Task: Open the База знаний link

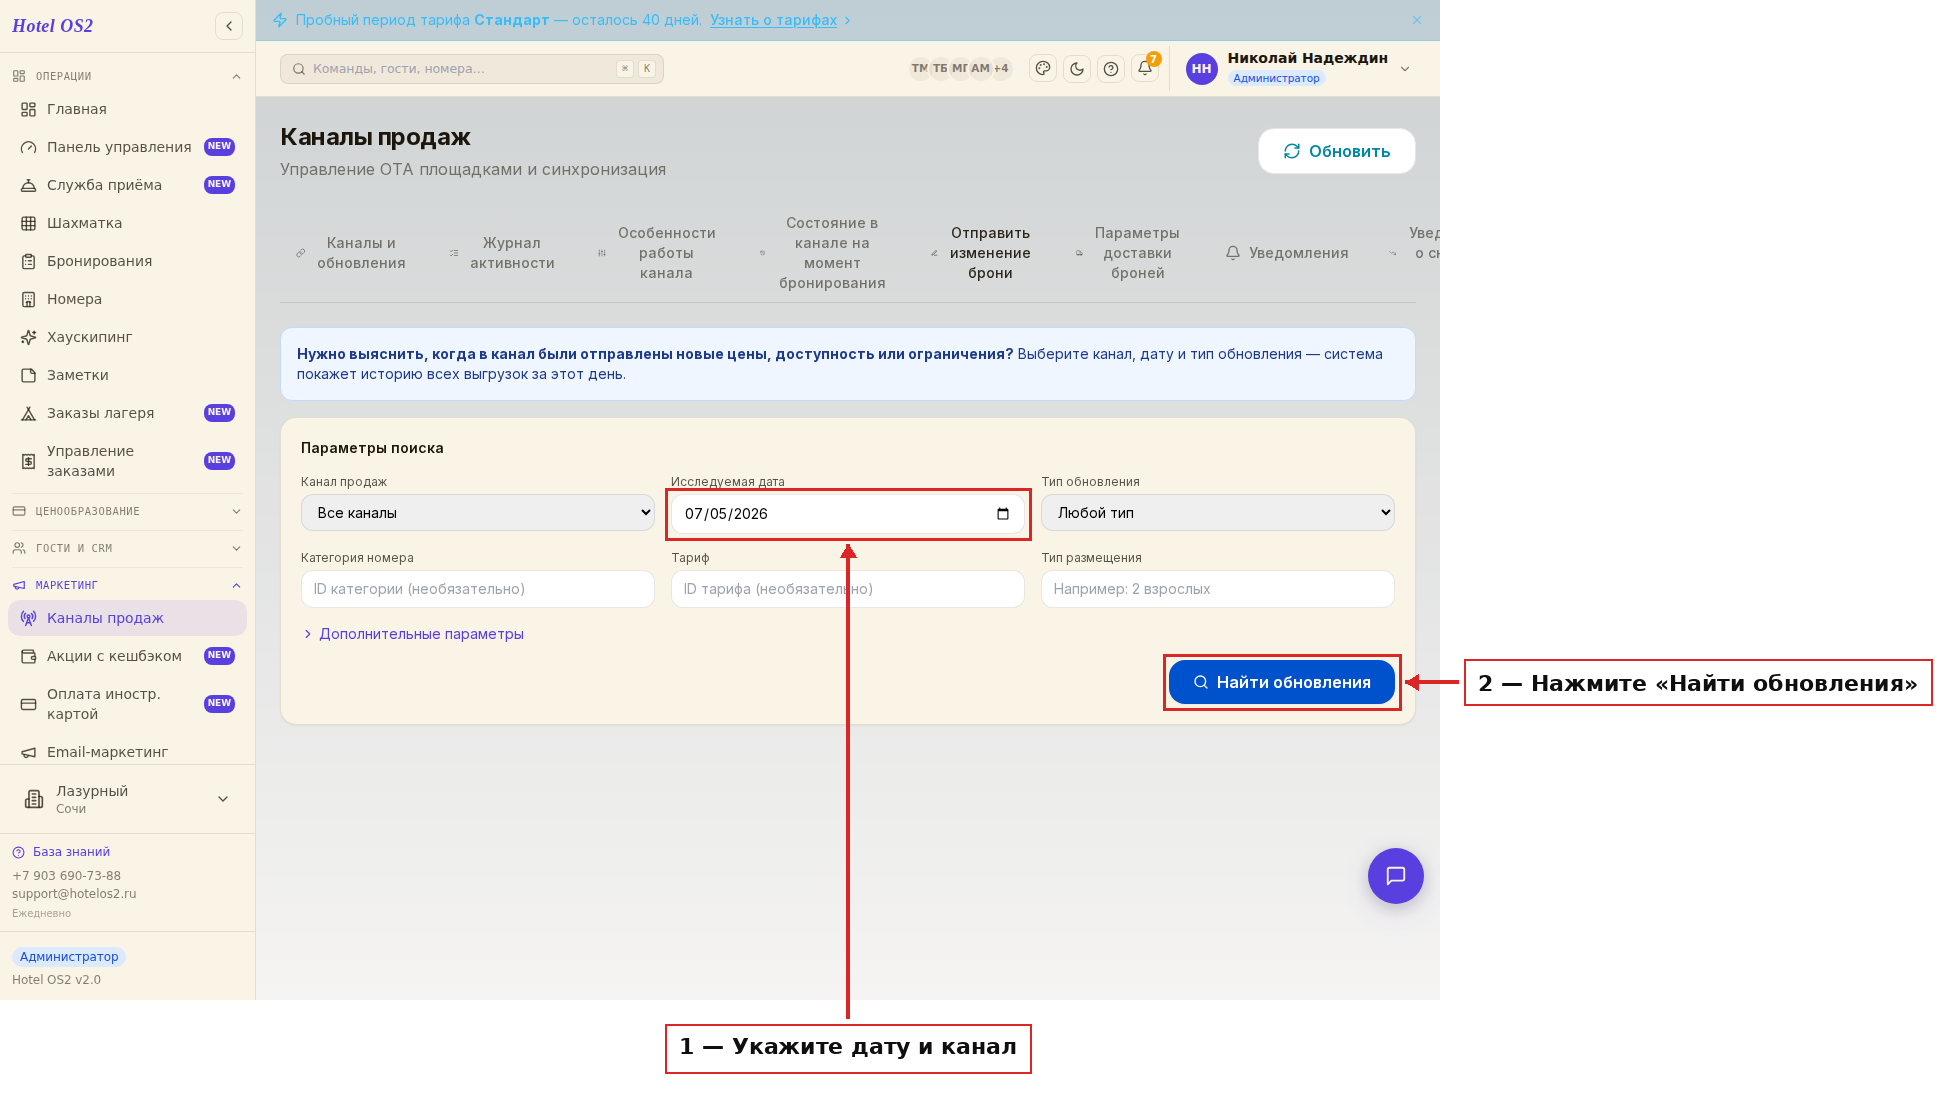Action: (62, 852)
